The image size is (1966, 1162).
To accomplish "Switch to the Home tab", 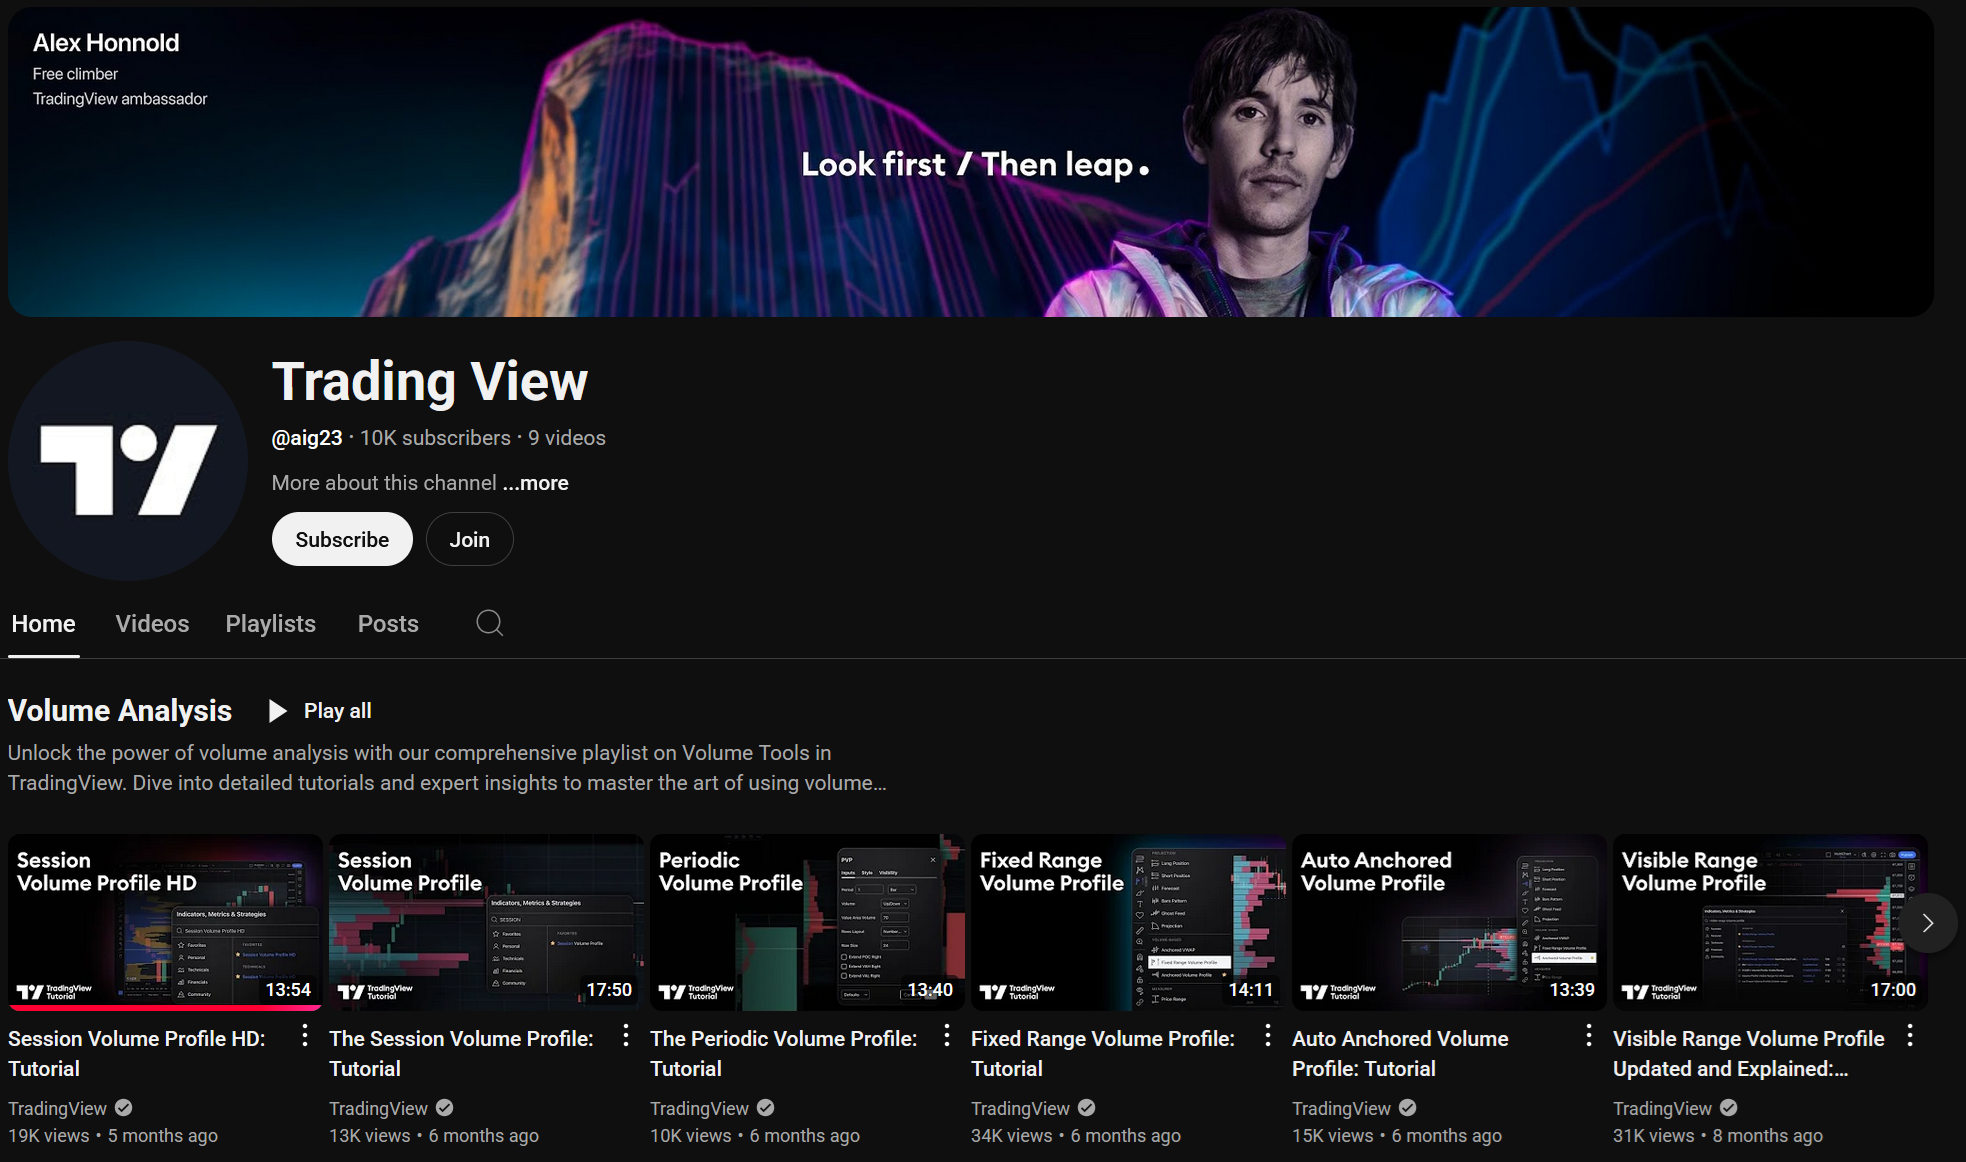I will coord(43,624).
